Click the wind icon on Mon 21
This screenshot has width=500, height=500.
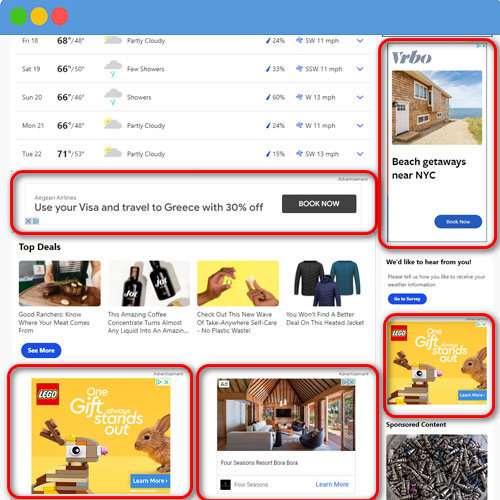pyautogui.click(x=299, y=125)
